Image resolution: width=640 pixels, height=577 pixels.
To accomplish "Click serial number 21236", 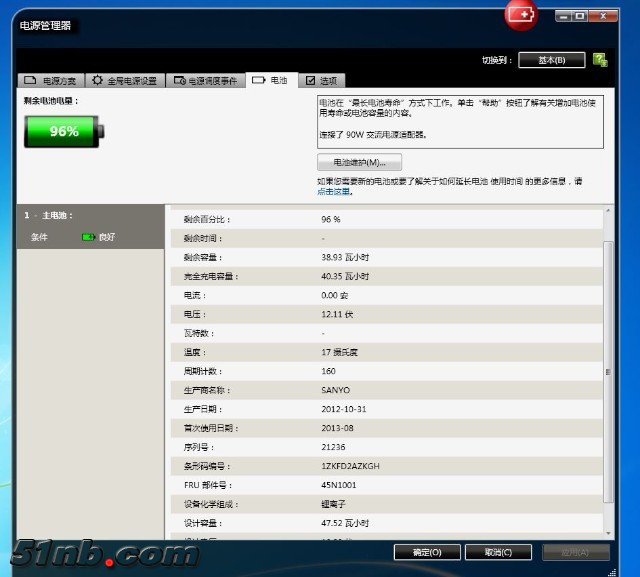I will point(333,447).
